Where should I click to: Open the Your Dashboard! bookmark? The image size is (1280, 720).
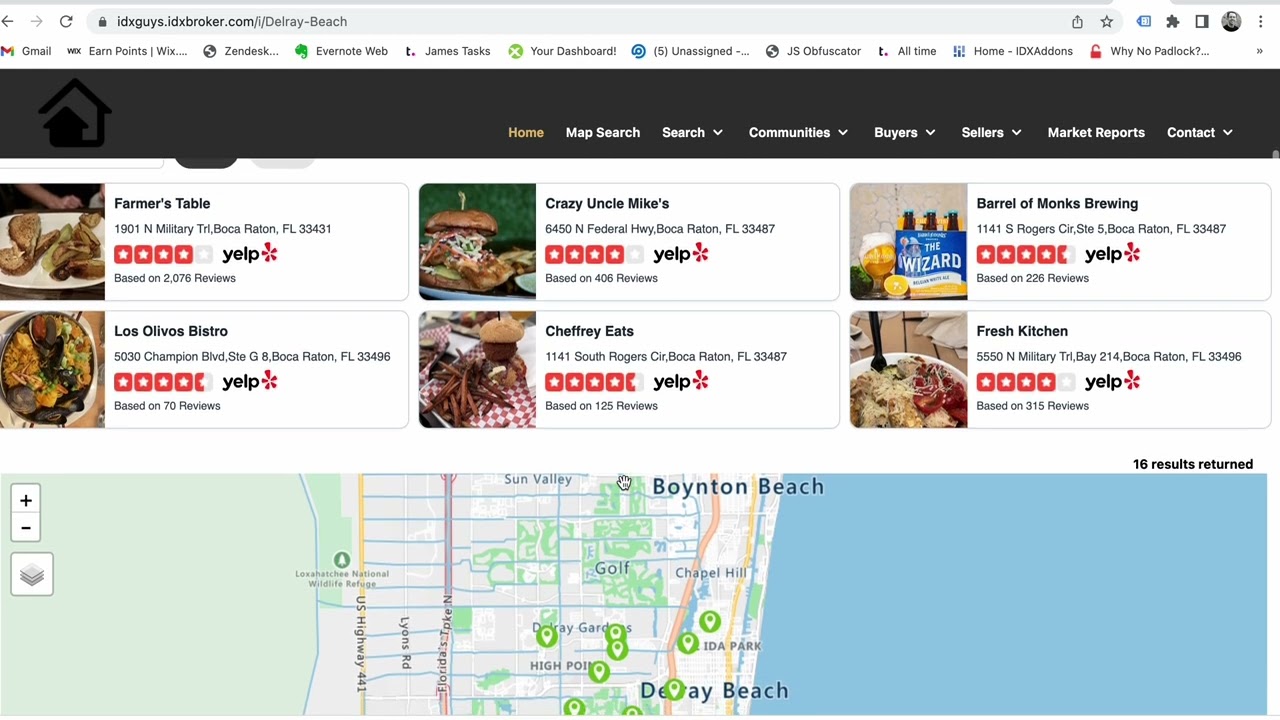tap(562, 51)
